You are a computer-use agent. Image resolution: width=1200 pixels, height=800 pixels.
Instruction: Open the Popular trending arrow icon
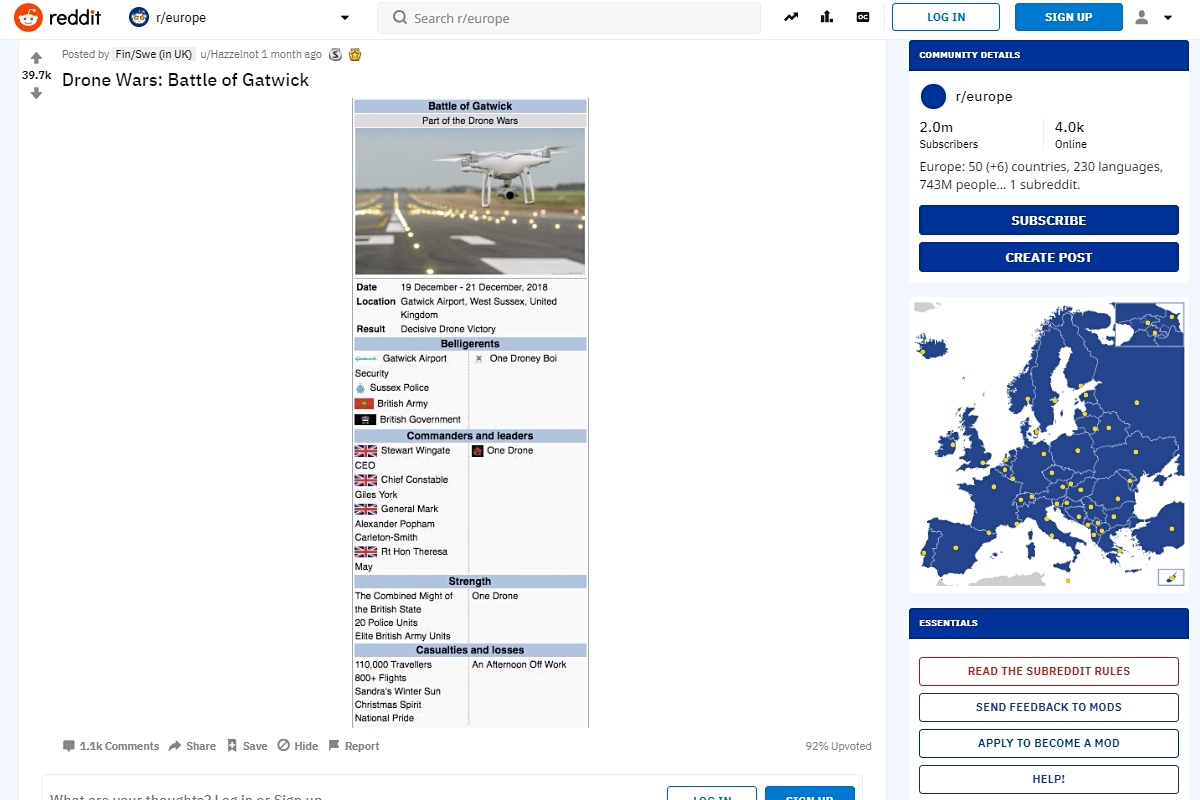pyautogui.click(x=791, y=17)
